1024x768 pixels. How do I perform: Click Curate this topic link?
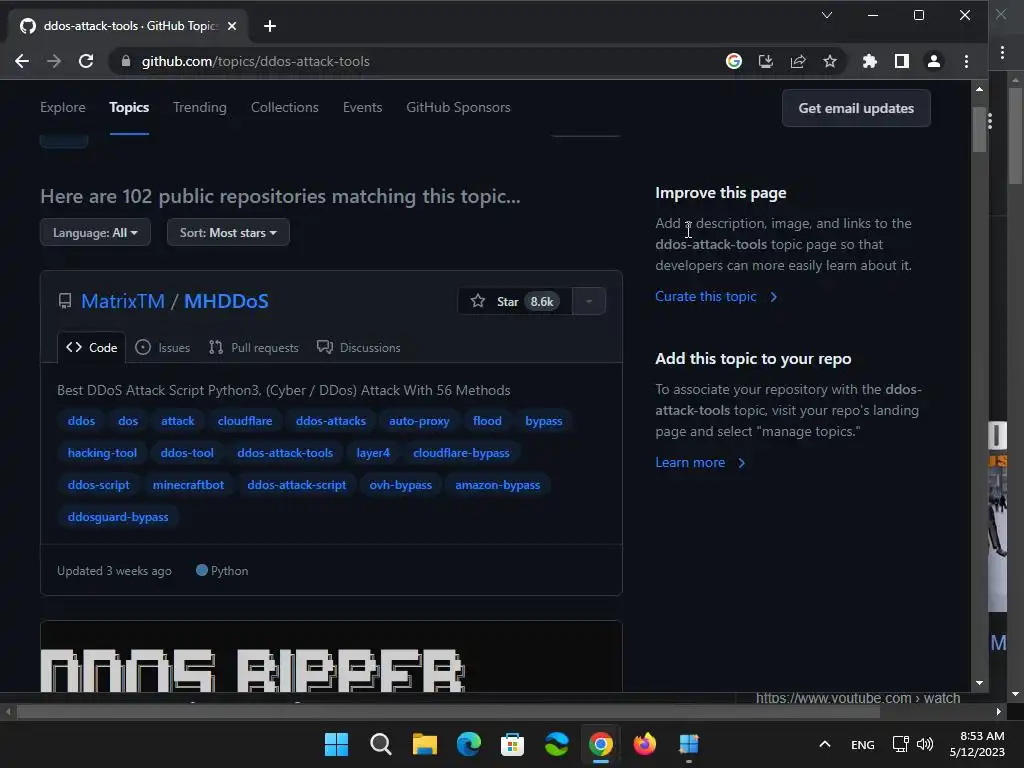pos(716,296)
